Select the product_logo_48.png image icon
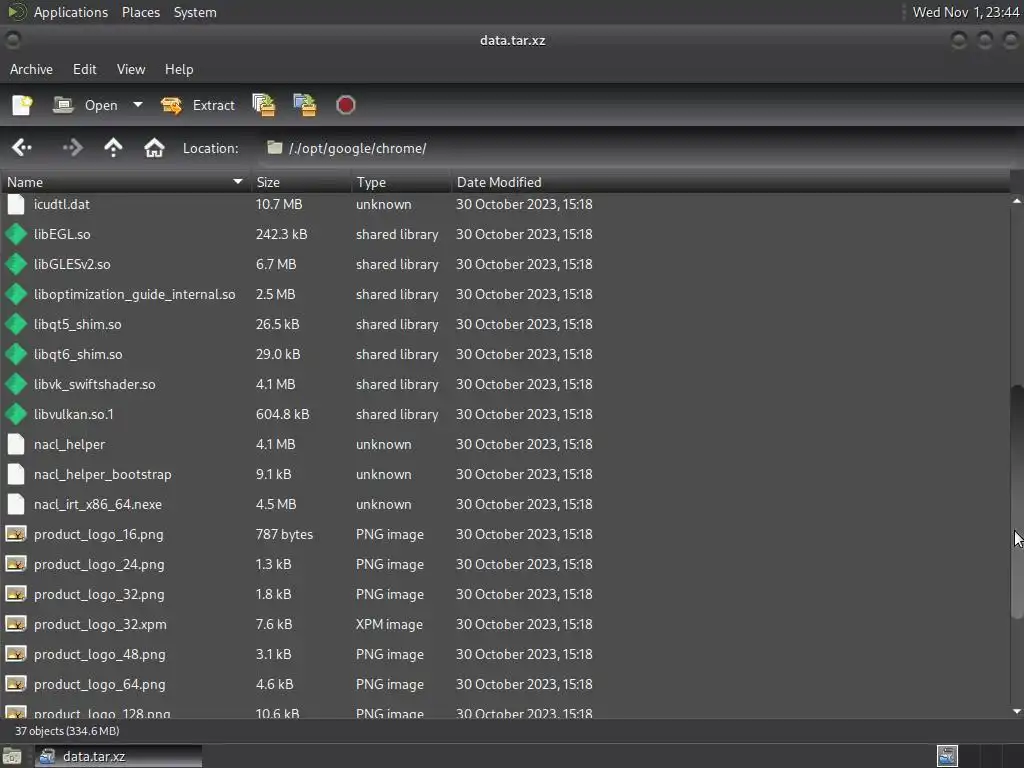 pos(16,654)
